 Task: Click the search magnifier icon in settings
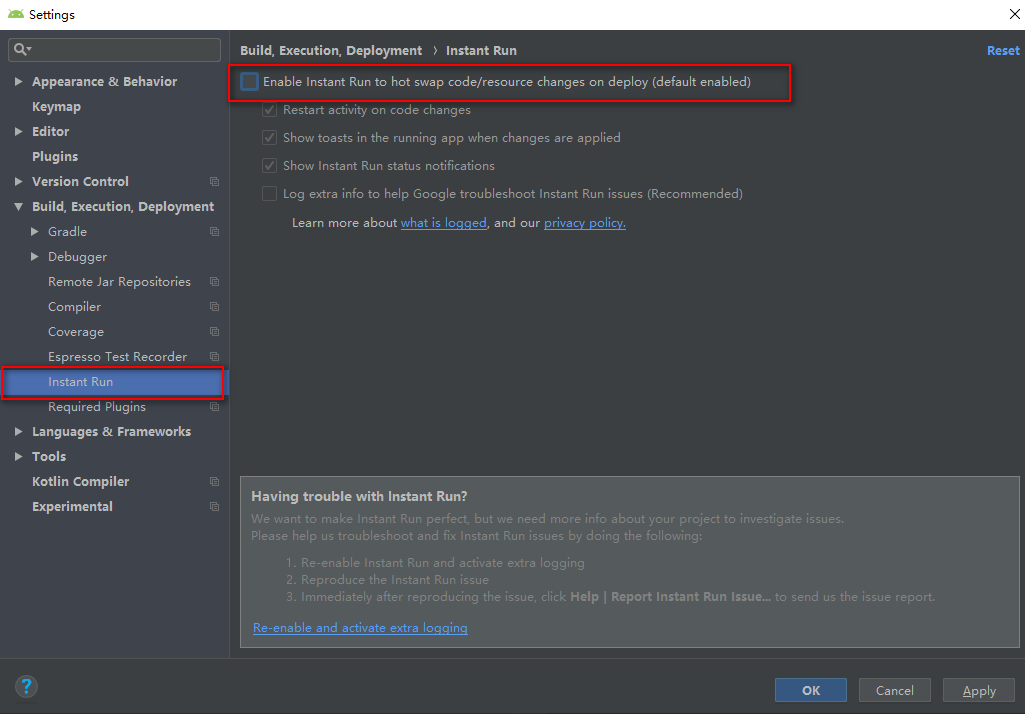tap(22, 49)
